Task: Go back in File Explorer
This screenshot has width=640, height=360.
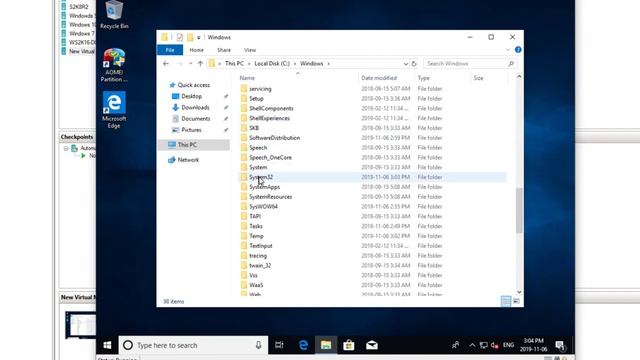Action: pyautogui.click(x=166, y=64)
